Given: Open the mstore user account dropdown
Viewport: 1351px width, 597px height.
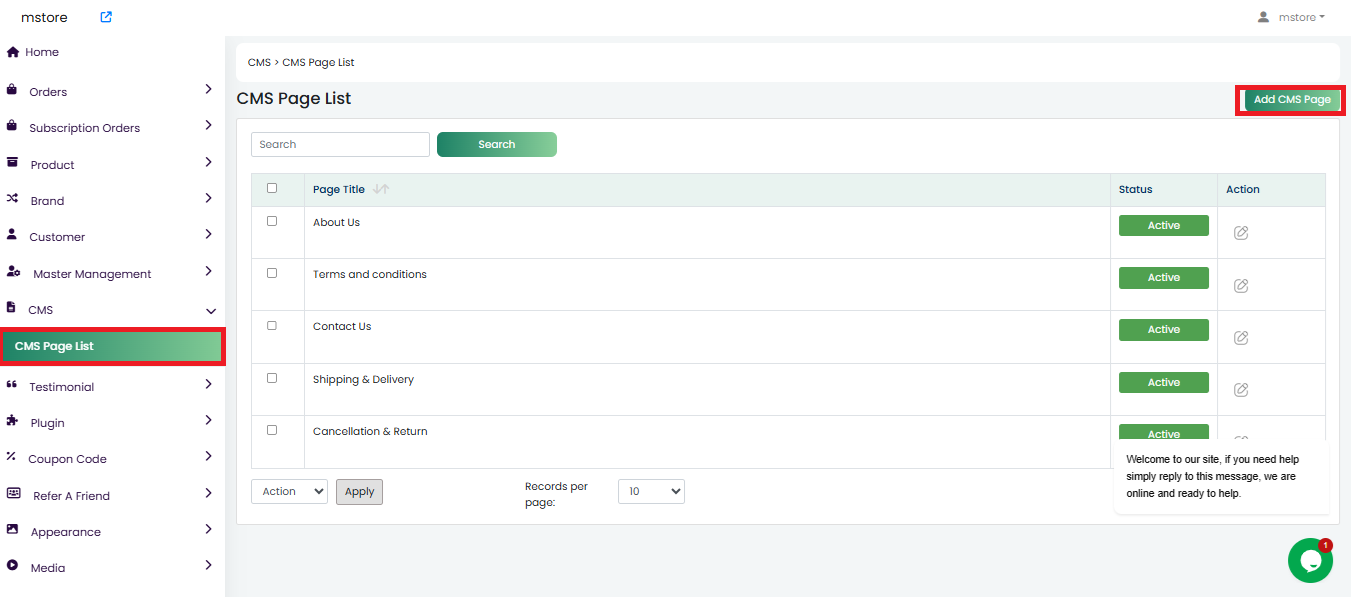Looking at the screenshot, I should (1292, 17).
